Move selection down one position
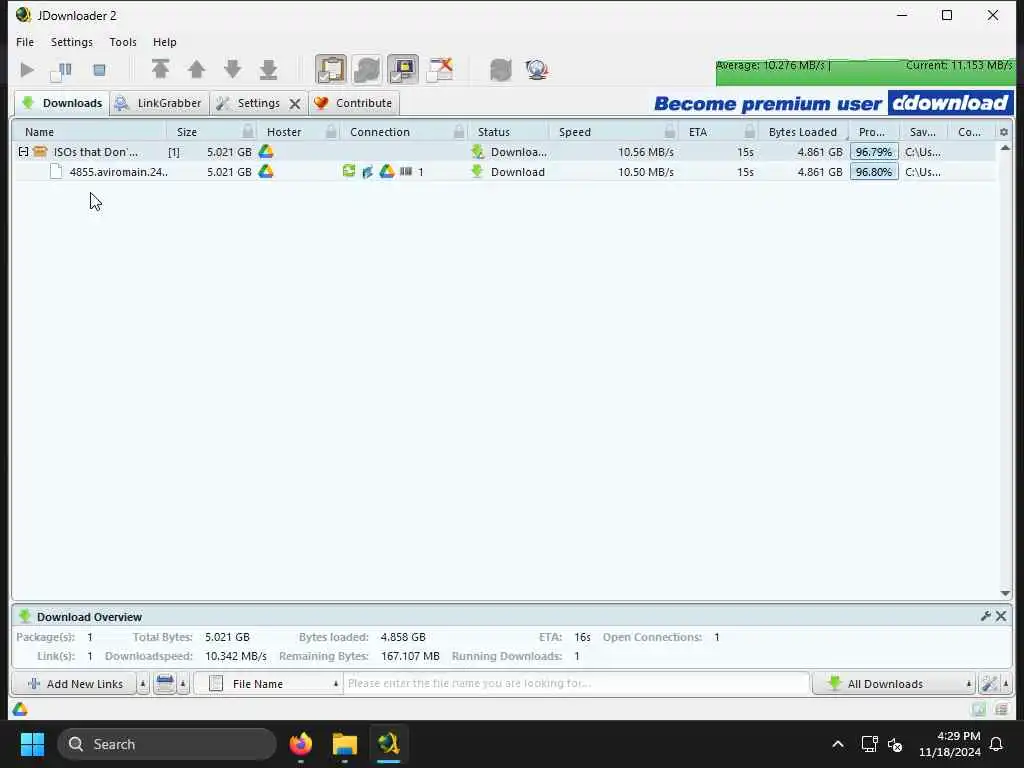 (x=232, y=69)
